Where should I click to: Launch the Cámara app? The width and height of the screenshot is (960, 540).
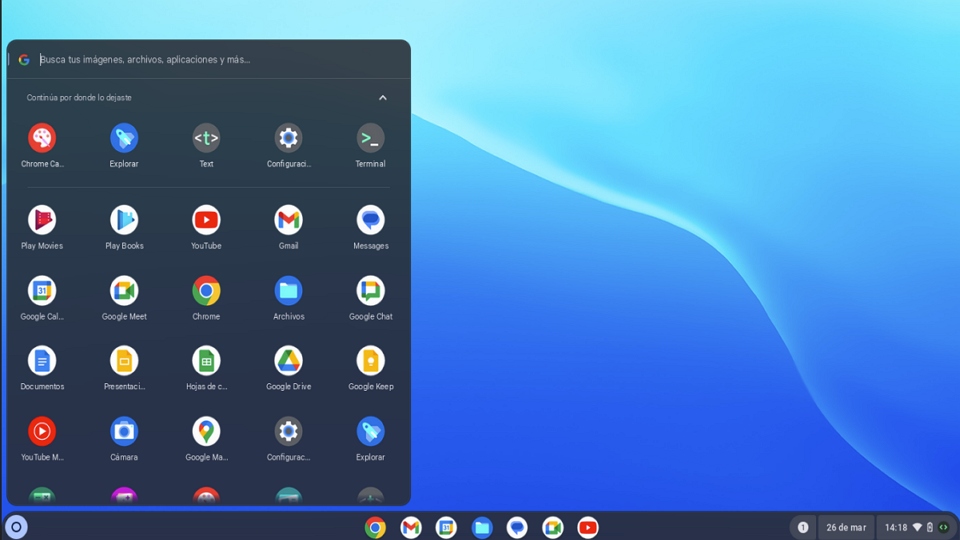124,432
